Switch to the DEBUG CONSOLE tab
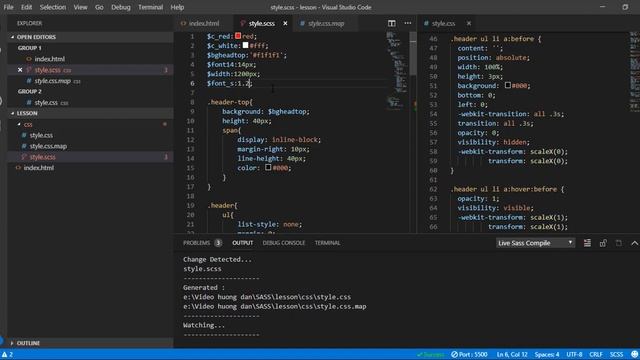This screenshot has width=640, height=360. coord(284,243)
